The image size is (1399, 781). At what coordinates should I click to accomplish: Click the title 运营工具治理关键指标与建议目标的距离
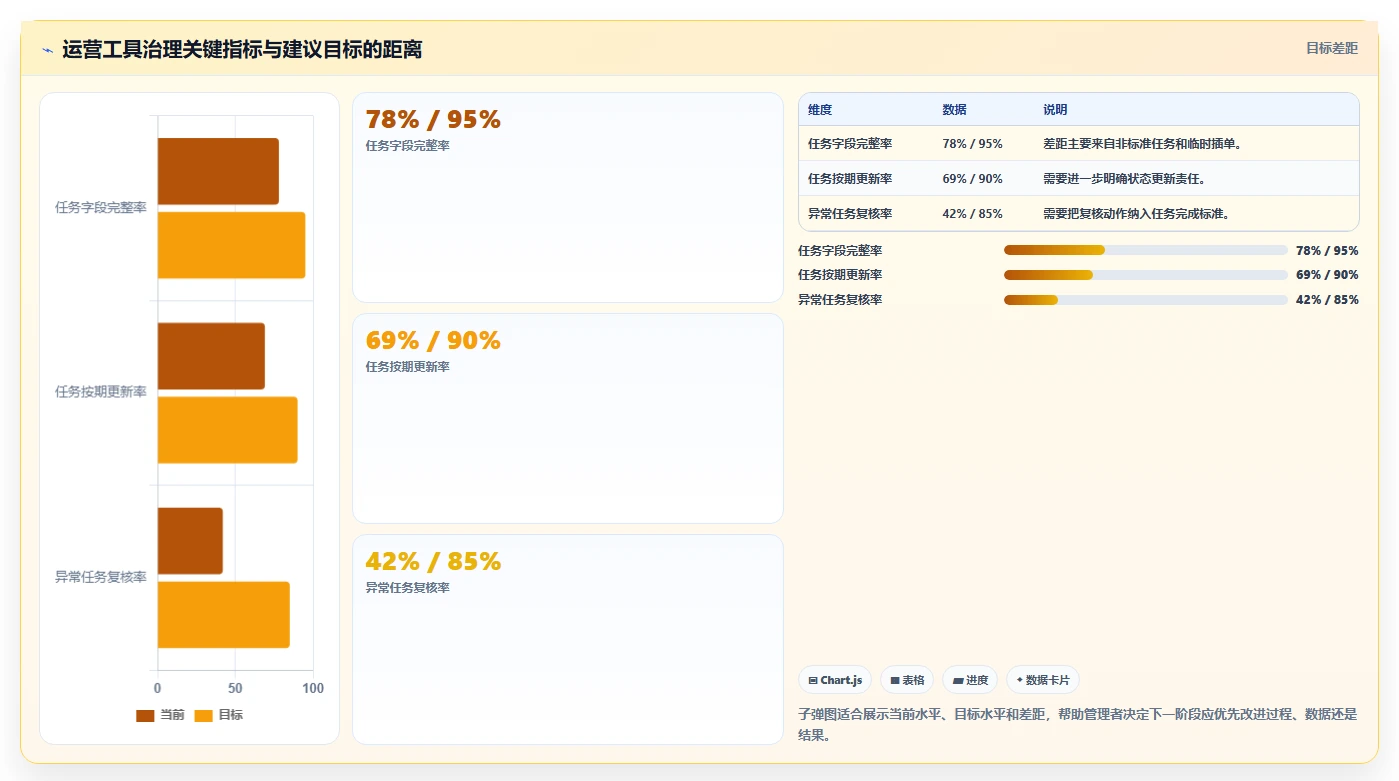[x=242, y=50]
